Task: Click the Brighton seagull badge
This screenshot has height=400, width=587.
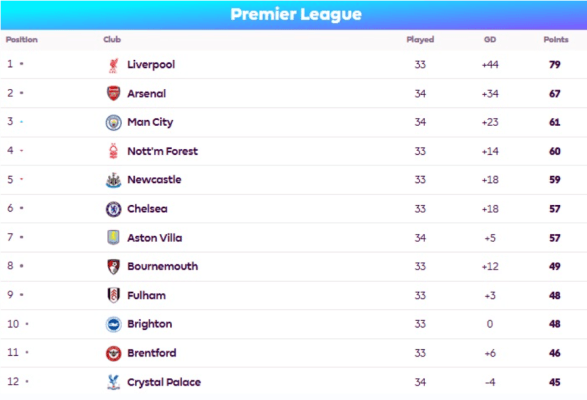Action: [x=113, y=324]
